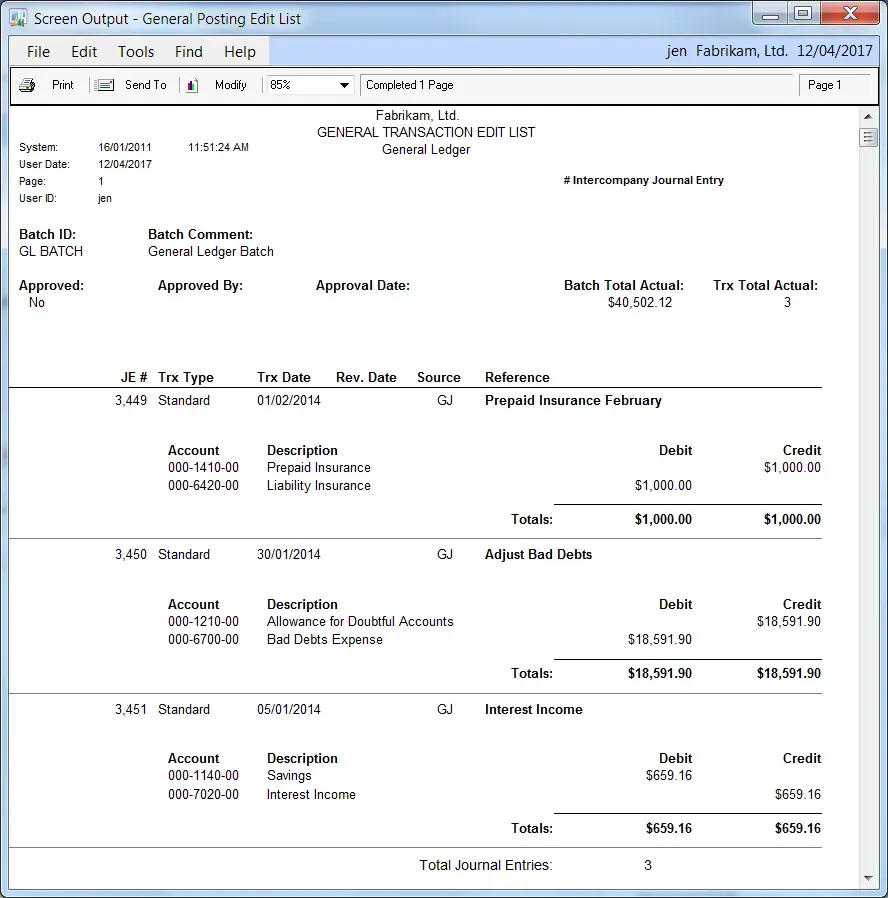Open the File menu

pos(38,52)
